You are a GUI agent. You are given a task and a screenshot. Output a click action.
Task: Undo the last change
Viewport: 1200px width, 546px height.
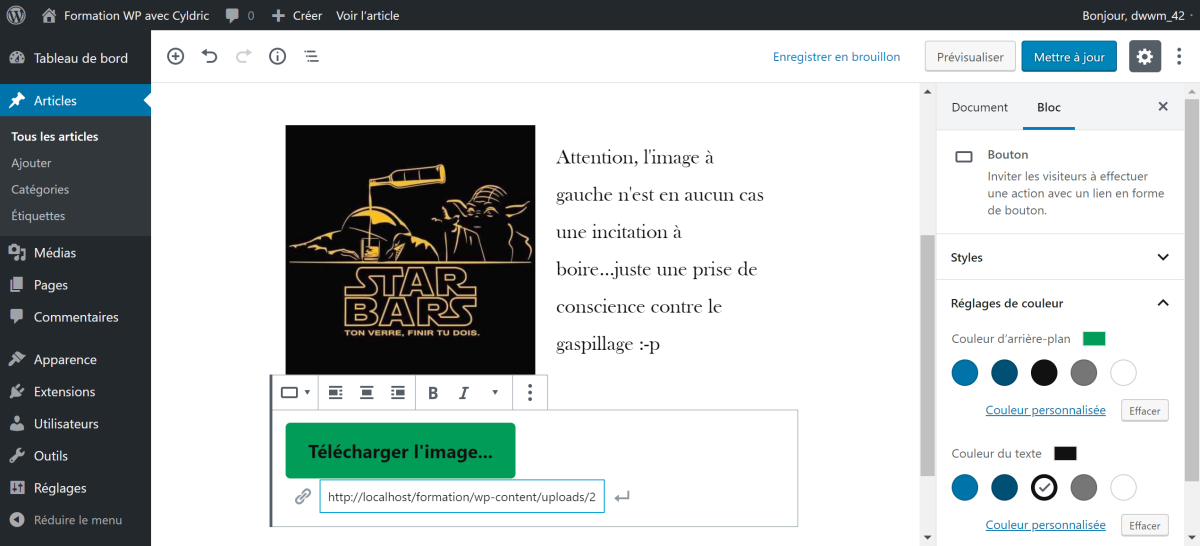[x=210, y=57]
